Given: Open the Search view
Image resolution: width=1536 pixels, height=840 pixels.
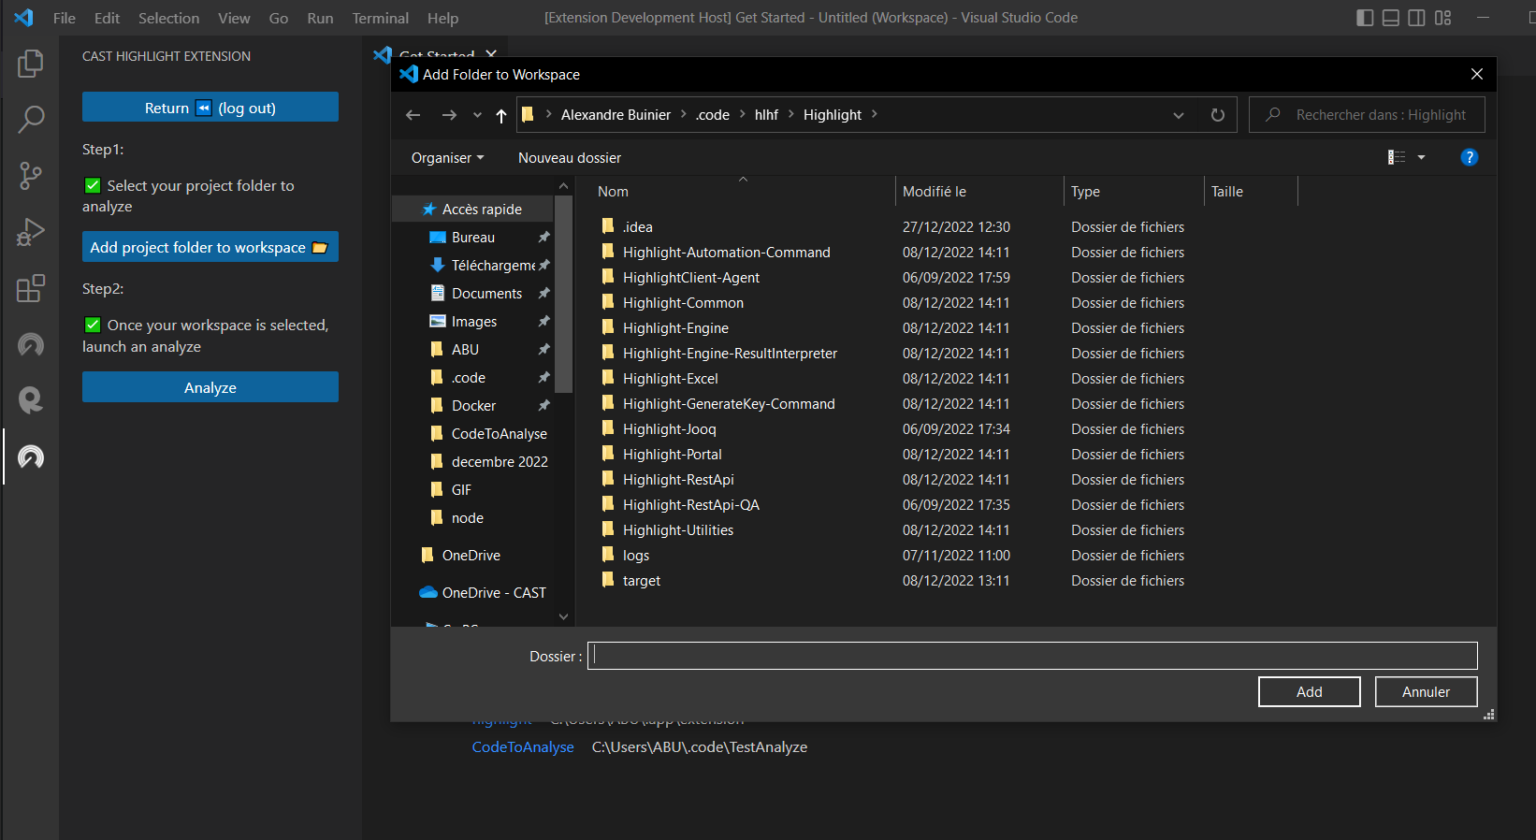Looking at the screenshot, I should tap(30, 120).
